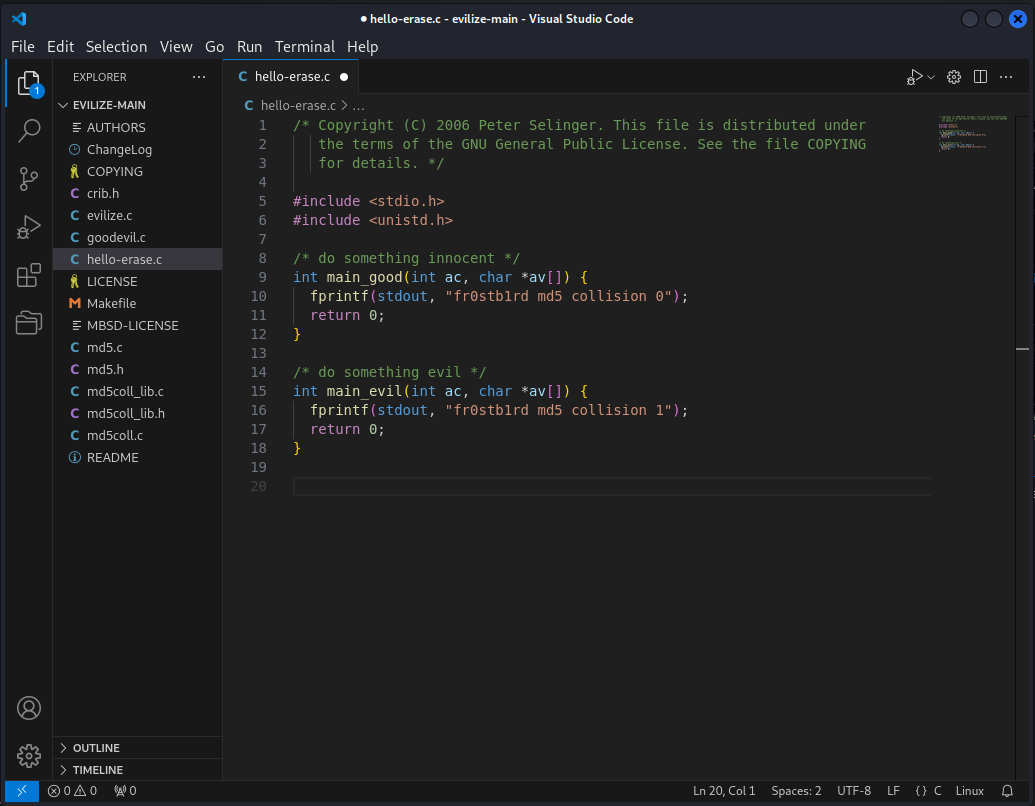Image resolution: width=1035 pixels, height=806 pixels.
Task: Toggle the Explorer sidebar via Explorer icon
Action: (29, 83)
